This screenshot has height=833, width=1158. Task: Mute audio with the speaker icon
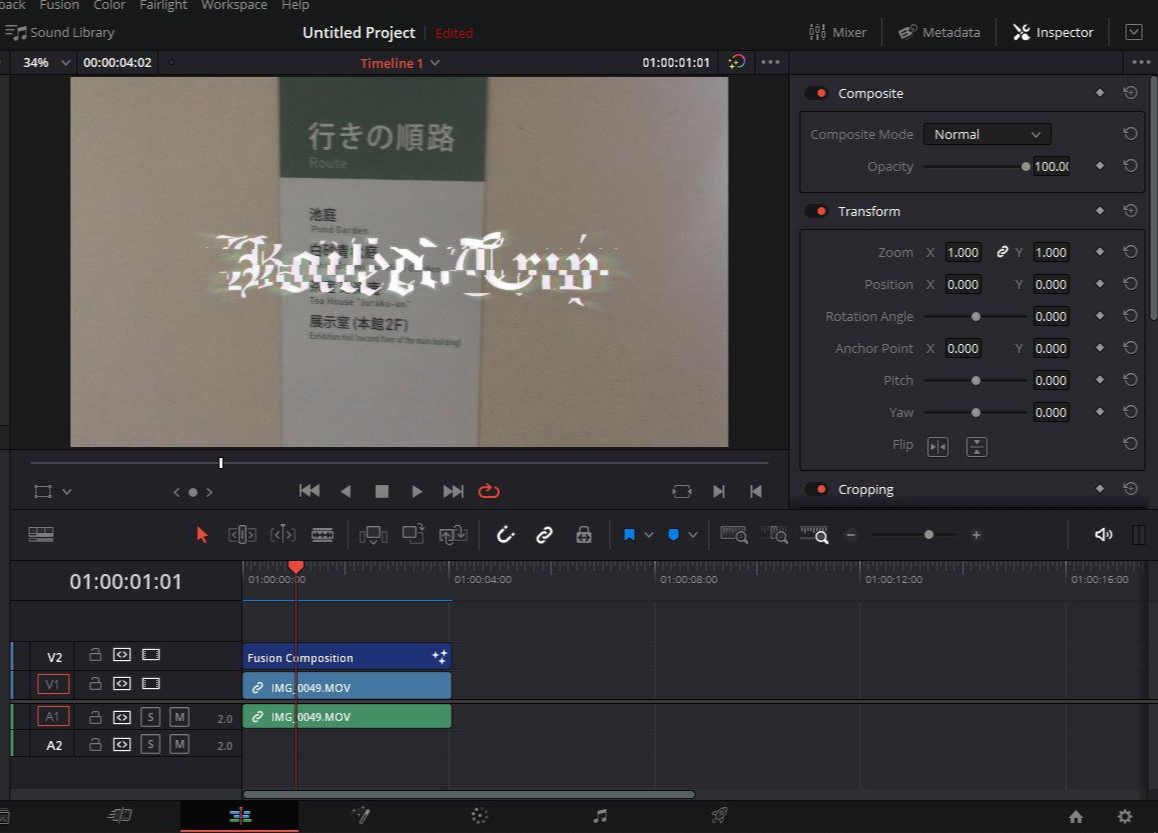point(1103,535)
